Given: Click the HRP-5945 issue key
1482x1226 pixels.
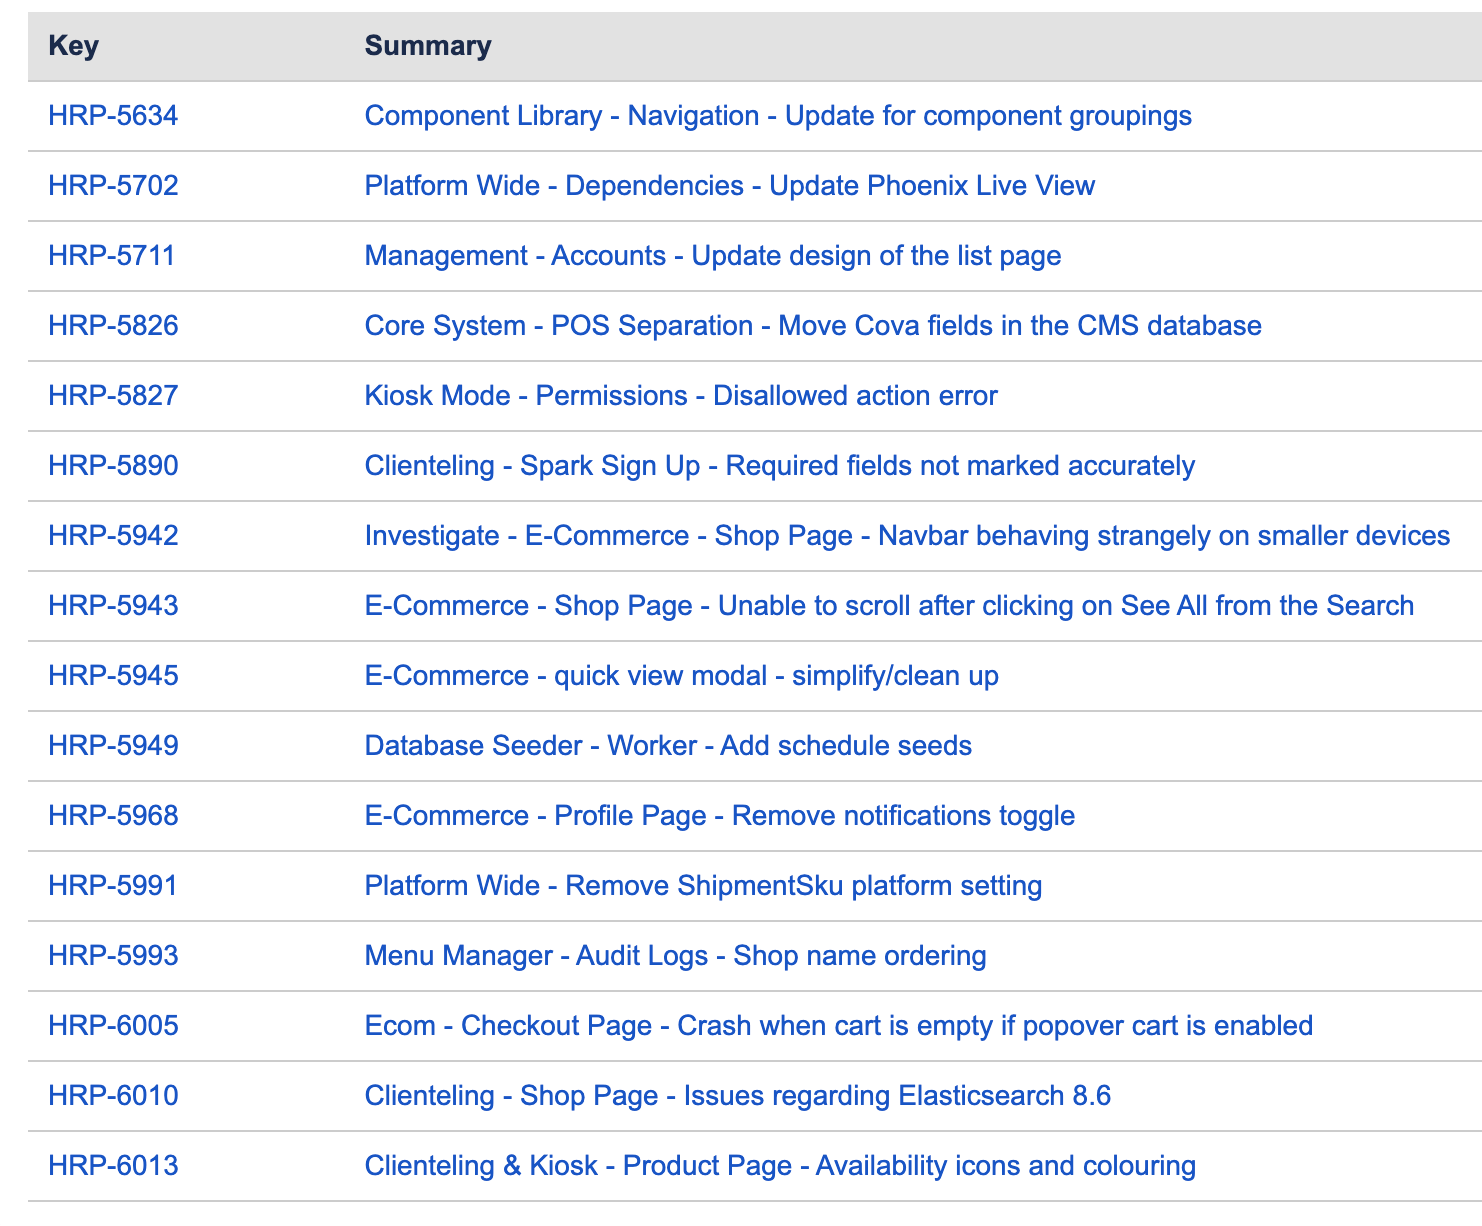Looking at the screenshot, I should coord(113,676).
